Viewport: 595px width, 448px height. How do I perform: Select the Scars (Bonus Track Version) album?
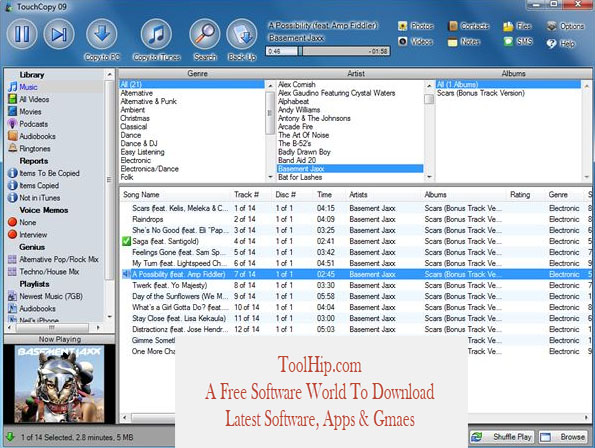(480, 93)
